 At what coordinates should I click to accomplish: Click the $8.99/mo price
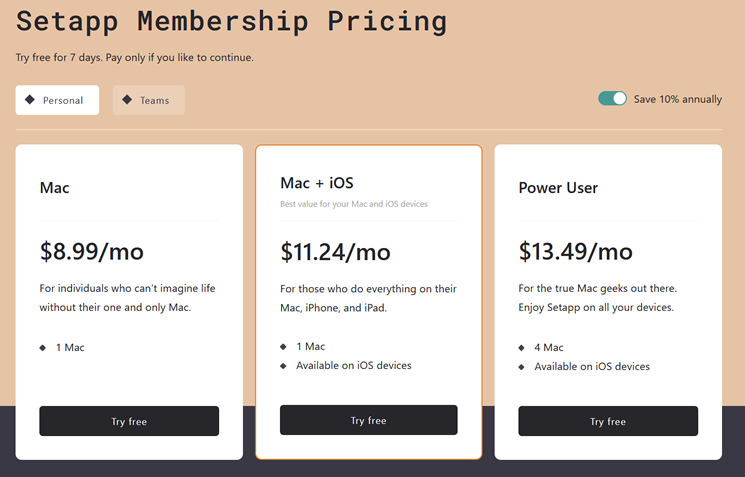point(92,251)
